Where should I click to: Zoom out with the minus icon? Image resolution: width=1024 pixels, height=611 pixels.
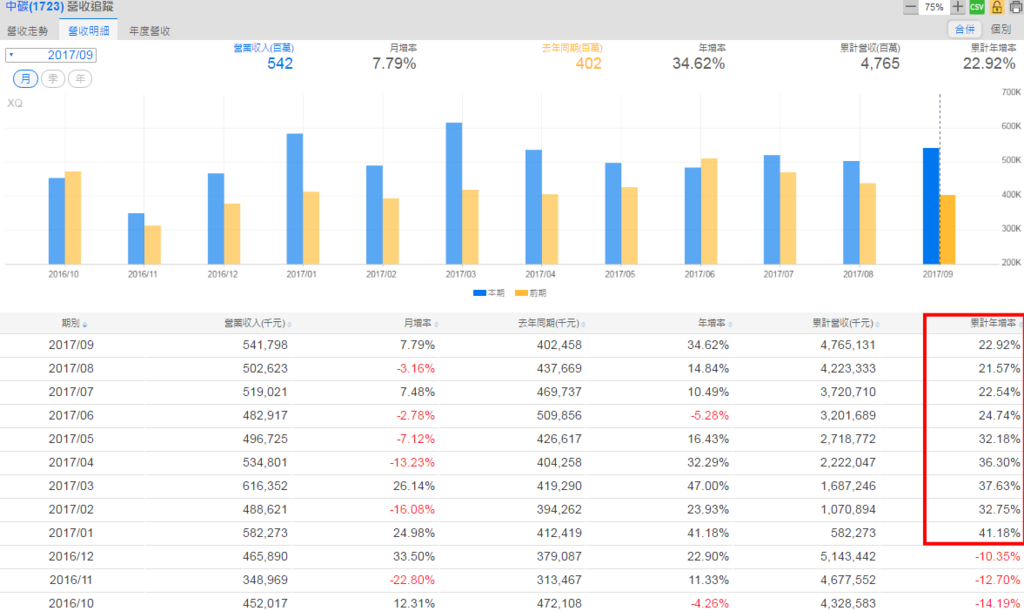pos(910,7)
